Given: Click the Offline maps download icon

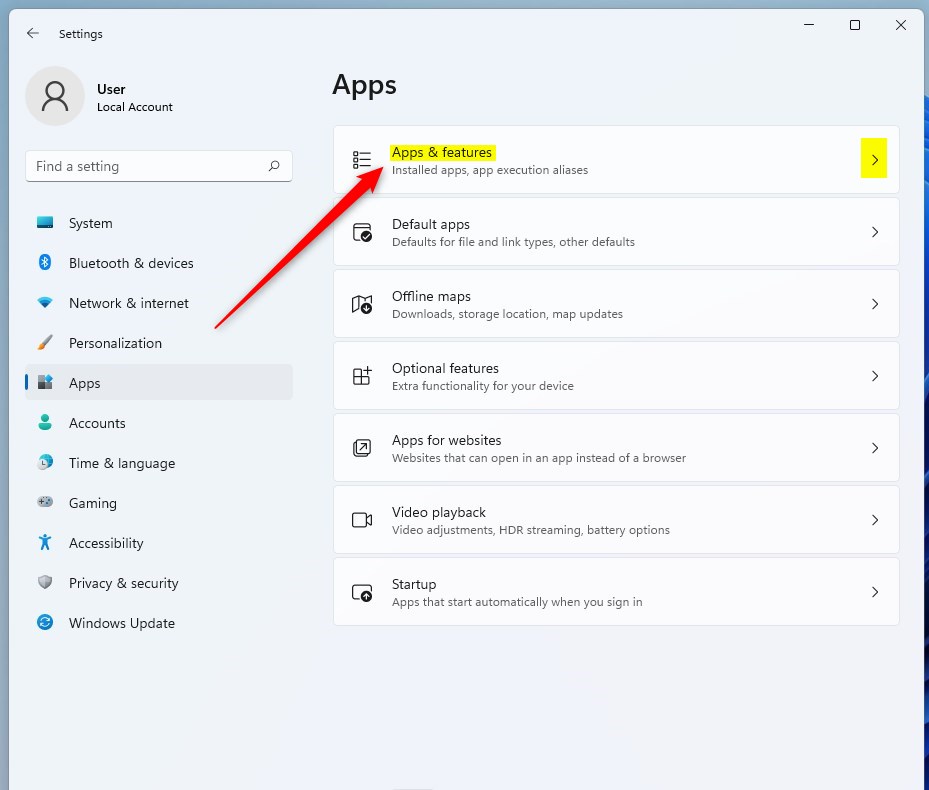Looking at the screenshot, I should (x=361, y=303).
